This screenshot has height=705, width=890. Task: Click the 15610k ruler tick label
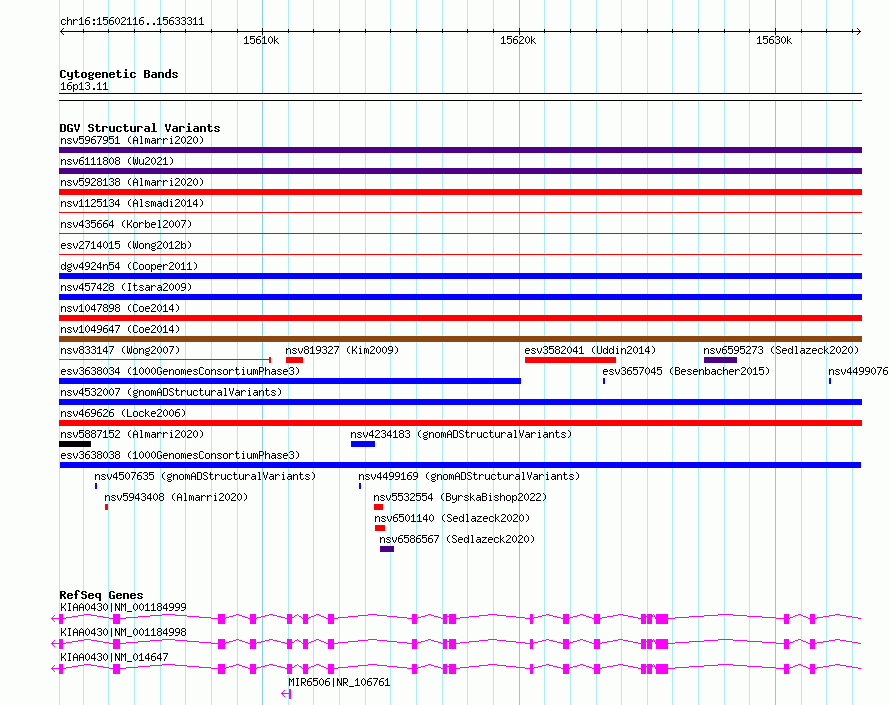coord(261,40)
